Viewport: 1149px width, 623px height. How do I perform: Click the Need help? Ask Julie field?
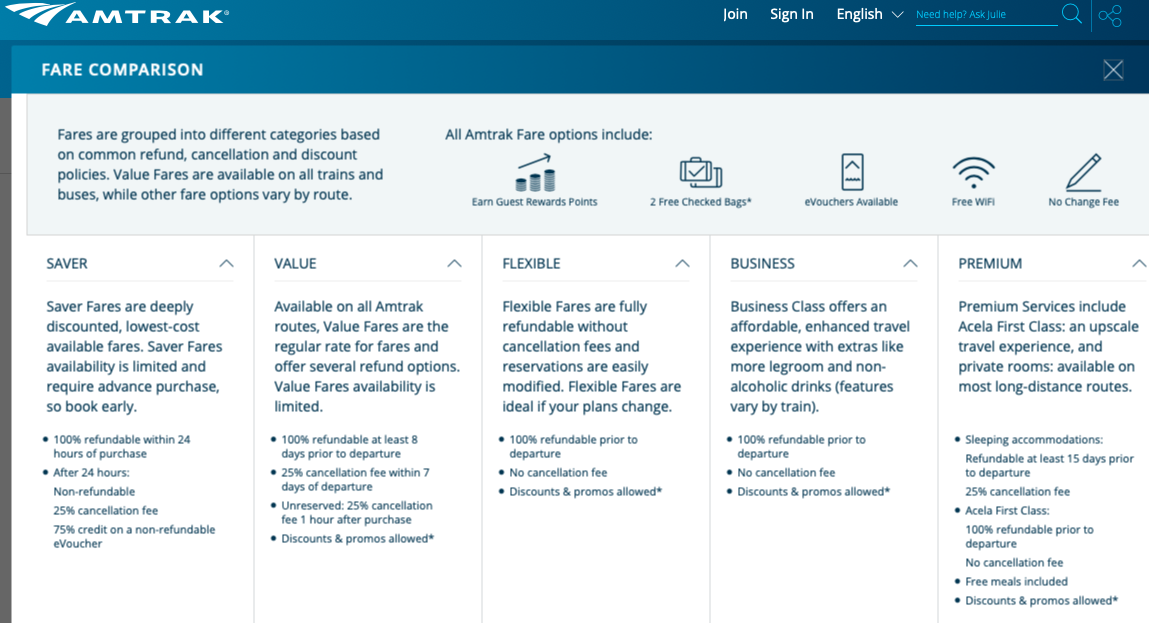[986, 15]
